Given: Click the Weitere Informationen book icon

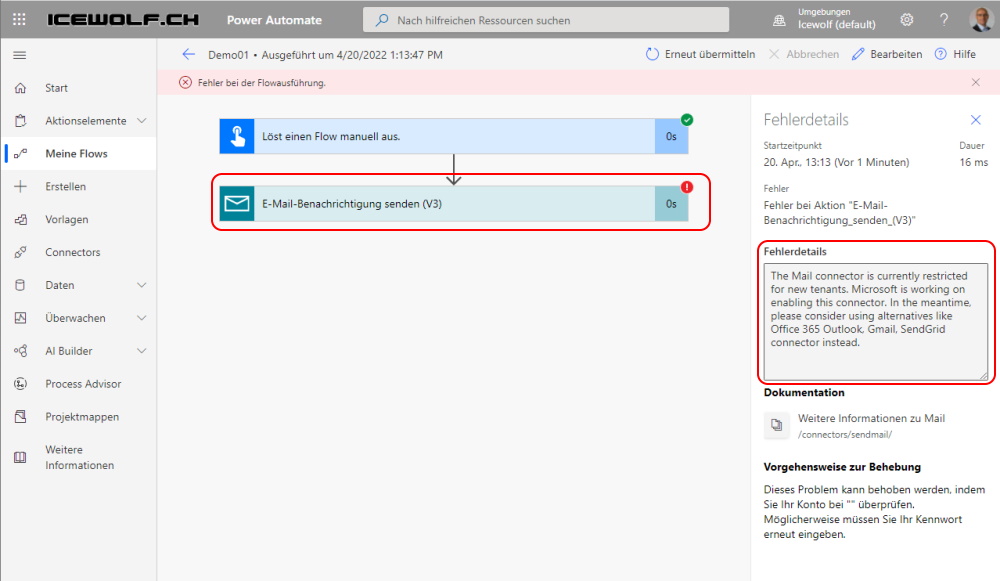Looking at the screenshot, I should point(20,457).
